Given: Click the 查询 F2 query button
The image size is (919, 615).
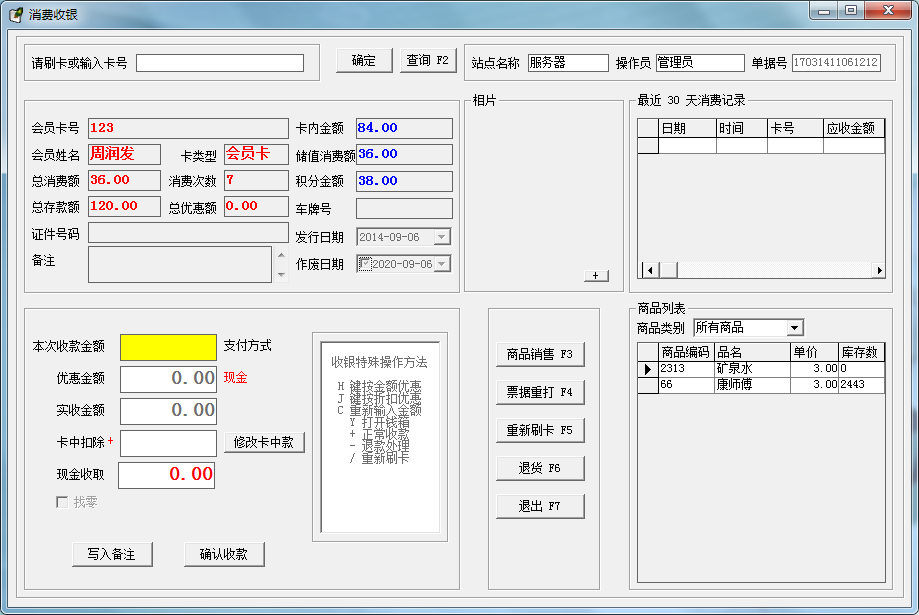Looking at the screenshot, I should pyautogui.click(x=427, y=60).
